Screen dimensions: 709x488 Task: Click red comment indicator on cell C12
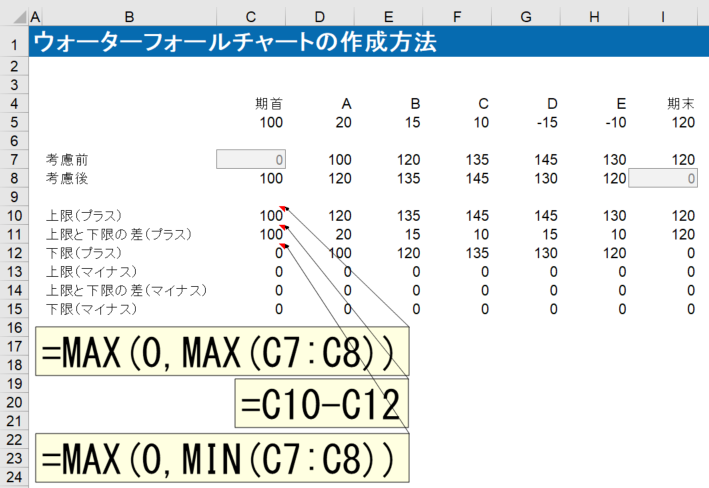285,247
